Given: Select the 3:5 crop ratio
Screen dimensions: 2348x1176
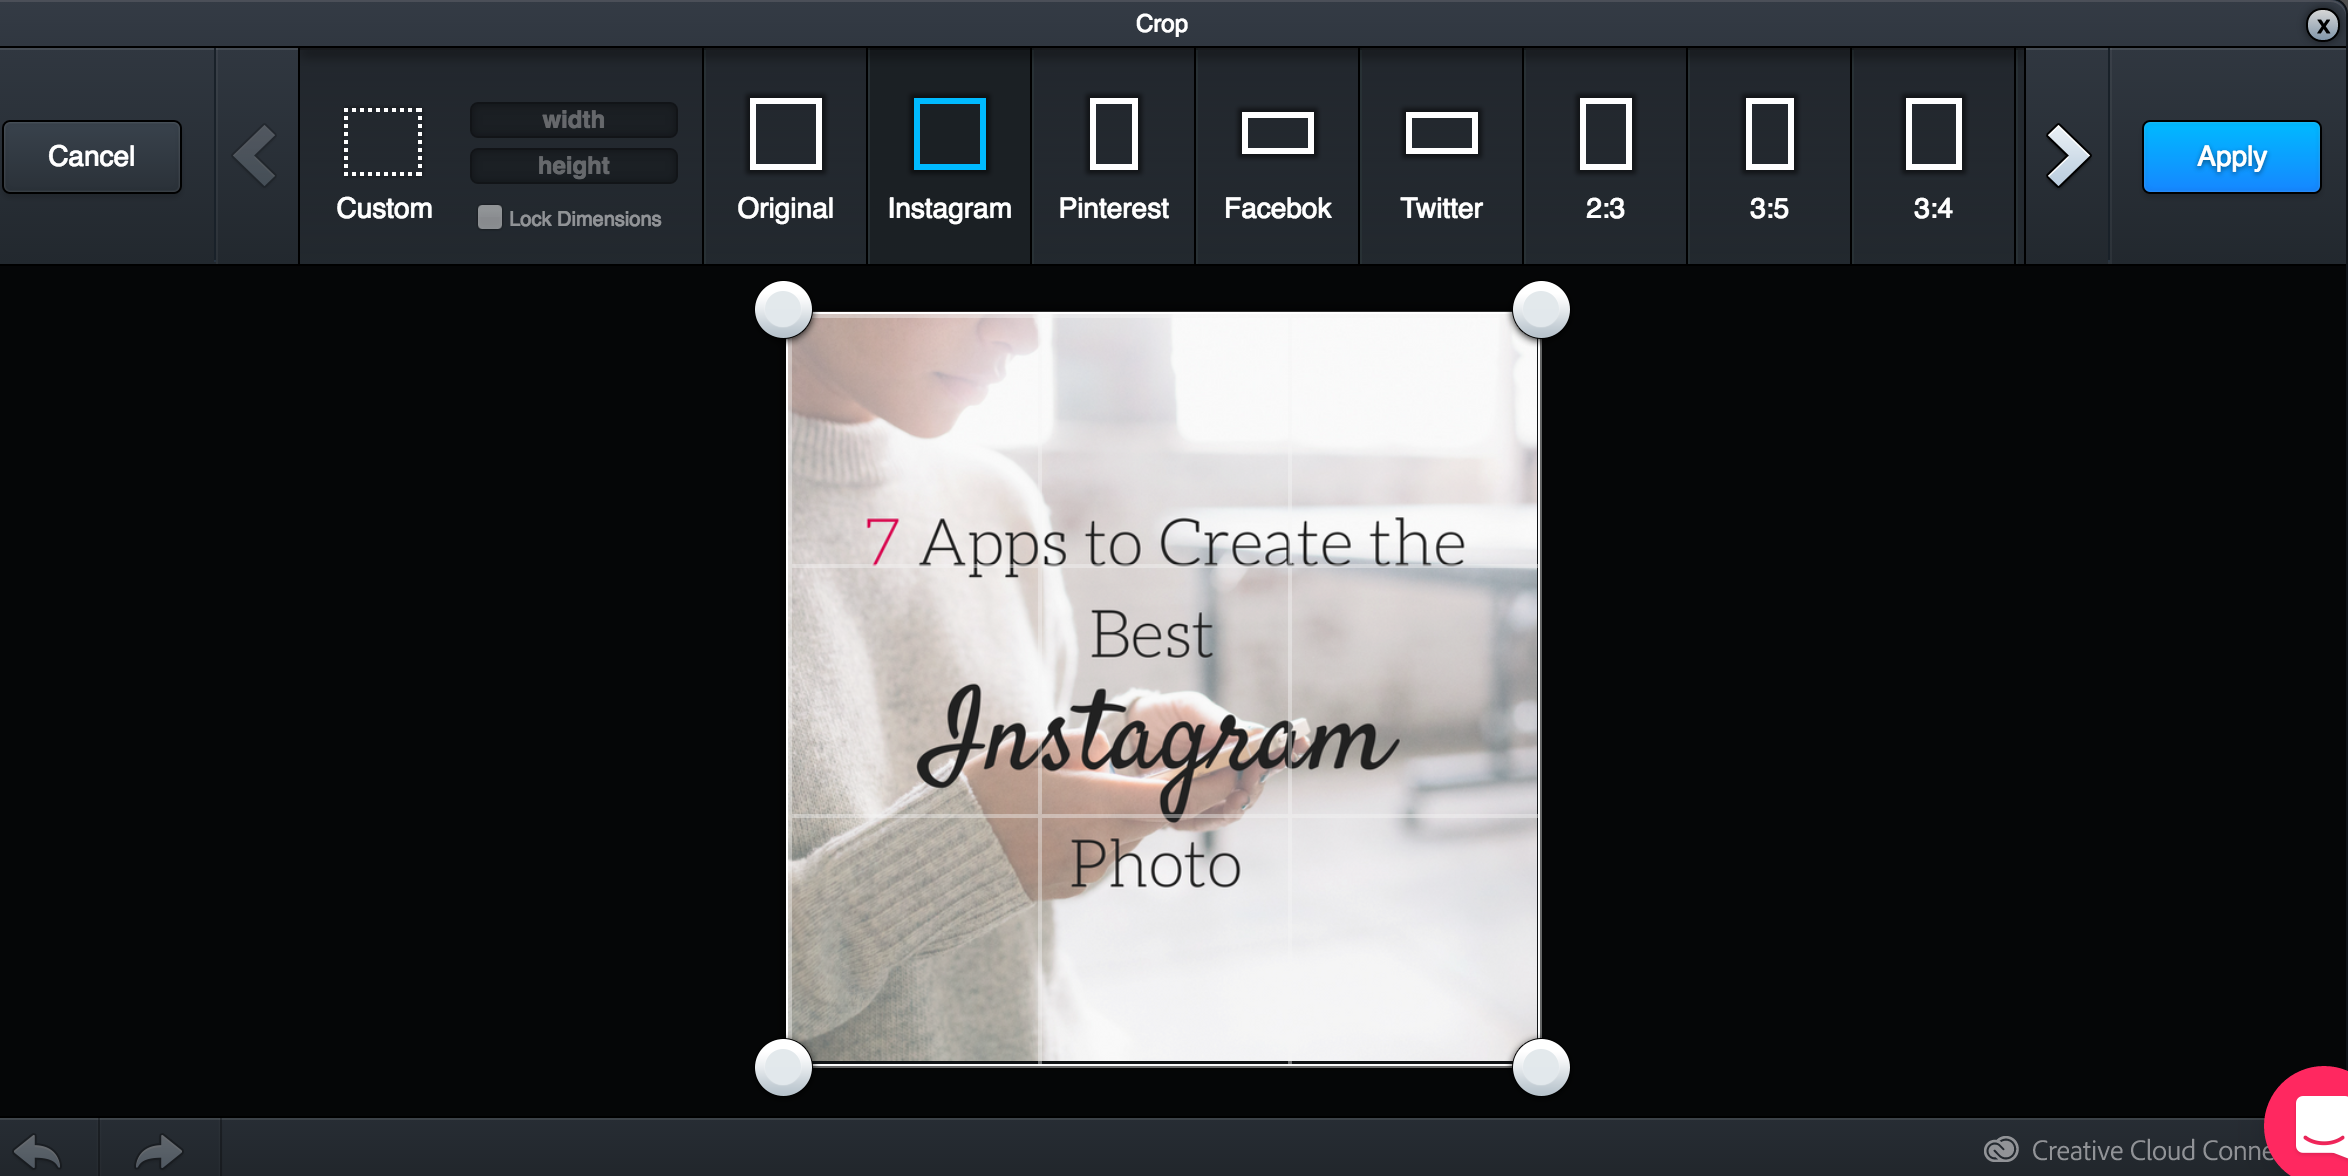Looking at the screenshot, I should (1769, 157).
